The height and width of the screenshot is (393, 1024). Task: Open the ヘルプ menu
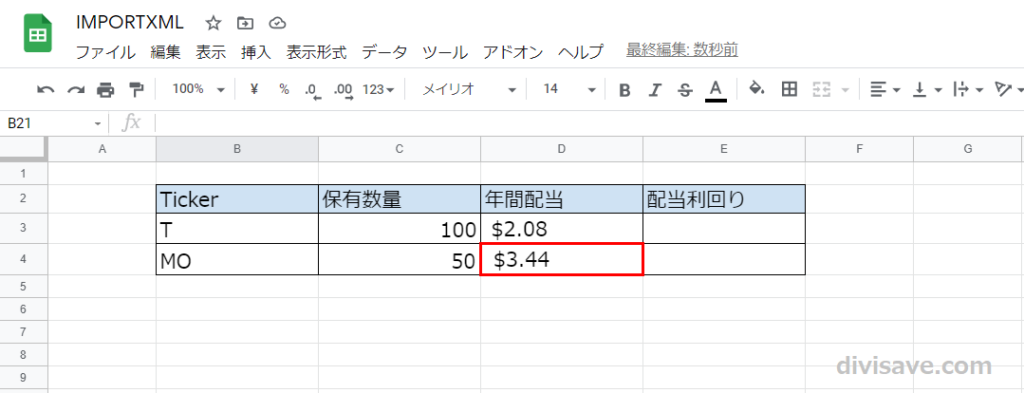[x=581, y=52]
